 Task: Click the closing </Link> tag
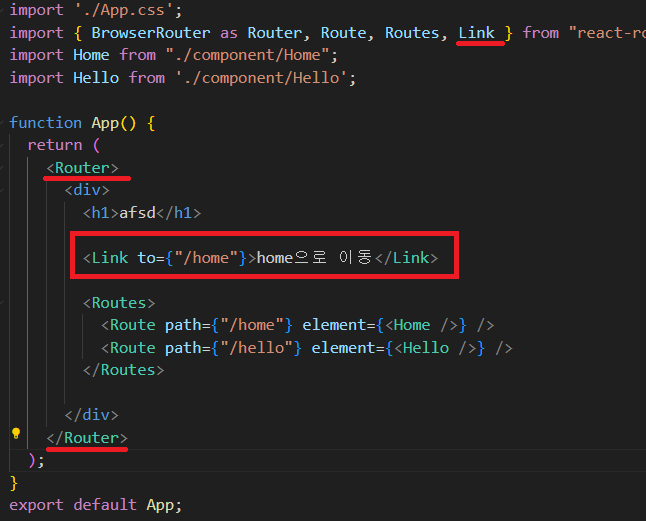pos(407,258)
